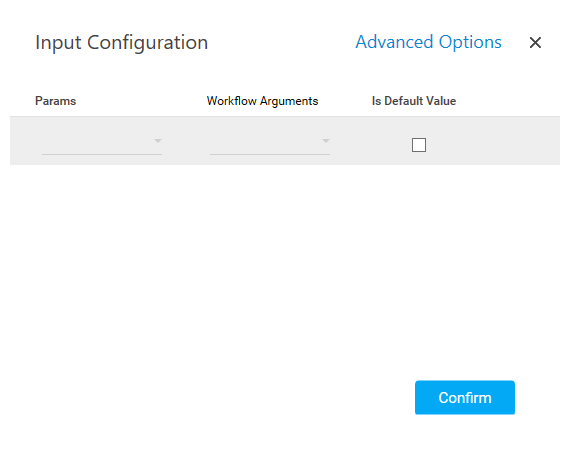Enable default value for the first parameter row
This screenshot has height=449, width=569.
click(x=419, y=145)
